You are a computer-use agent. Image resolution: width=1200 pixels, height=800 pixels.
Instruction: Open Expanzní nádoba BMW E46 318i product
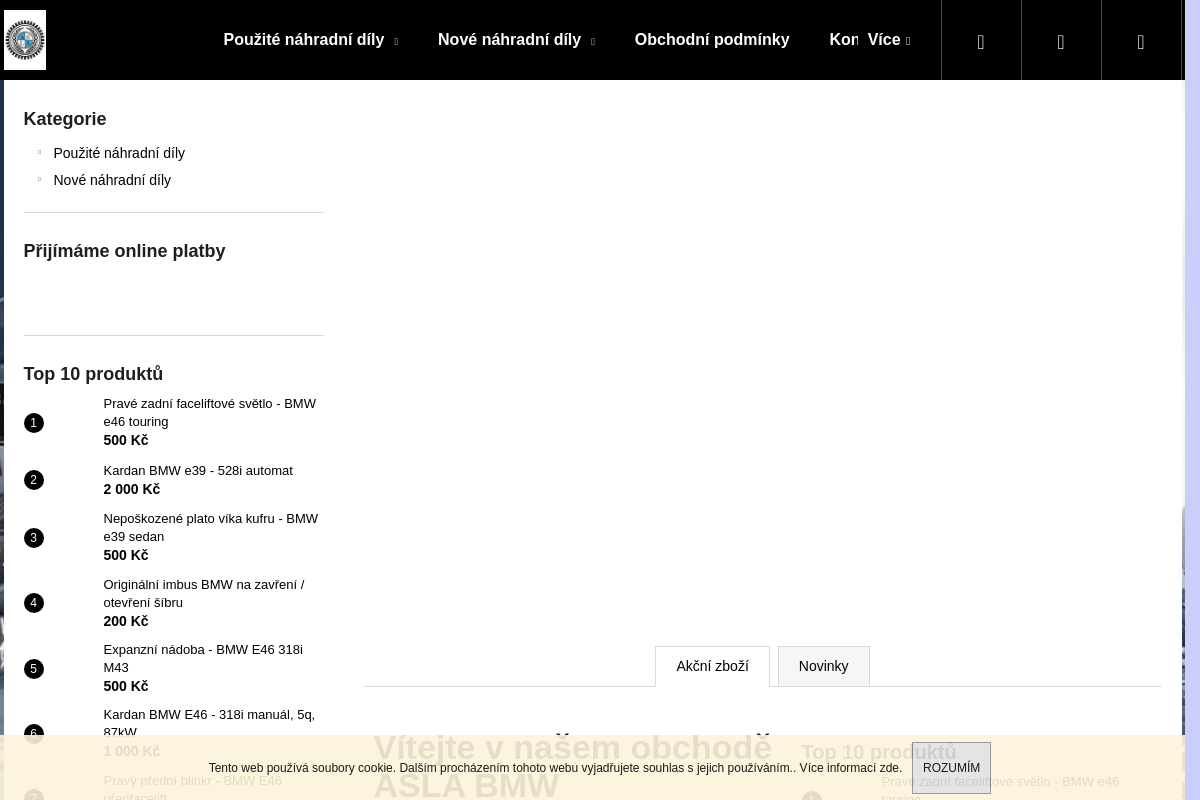[x=203, y=658]
